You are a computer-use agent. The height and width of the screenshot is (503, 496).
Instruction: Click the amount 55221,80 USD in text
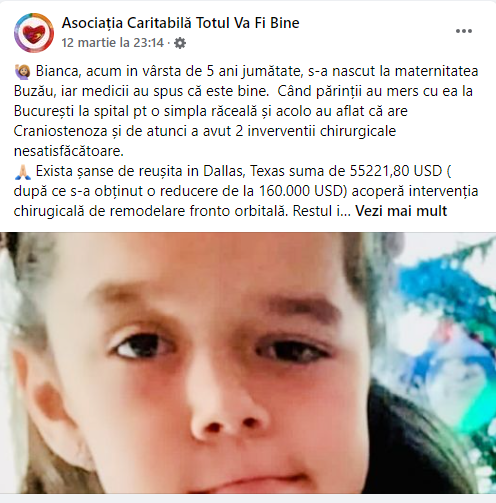(396, 171)
